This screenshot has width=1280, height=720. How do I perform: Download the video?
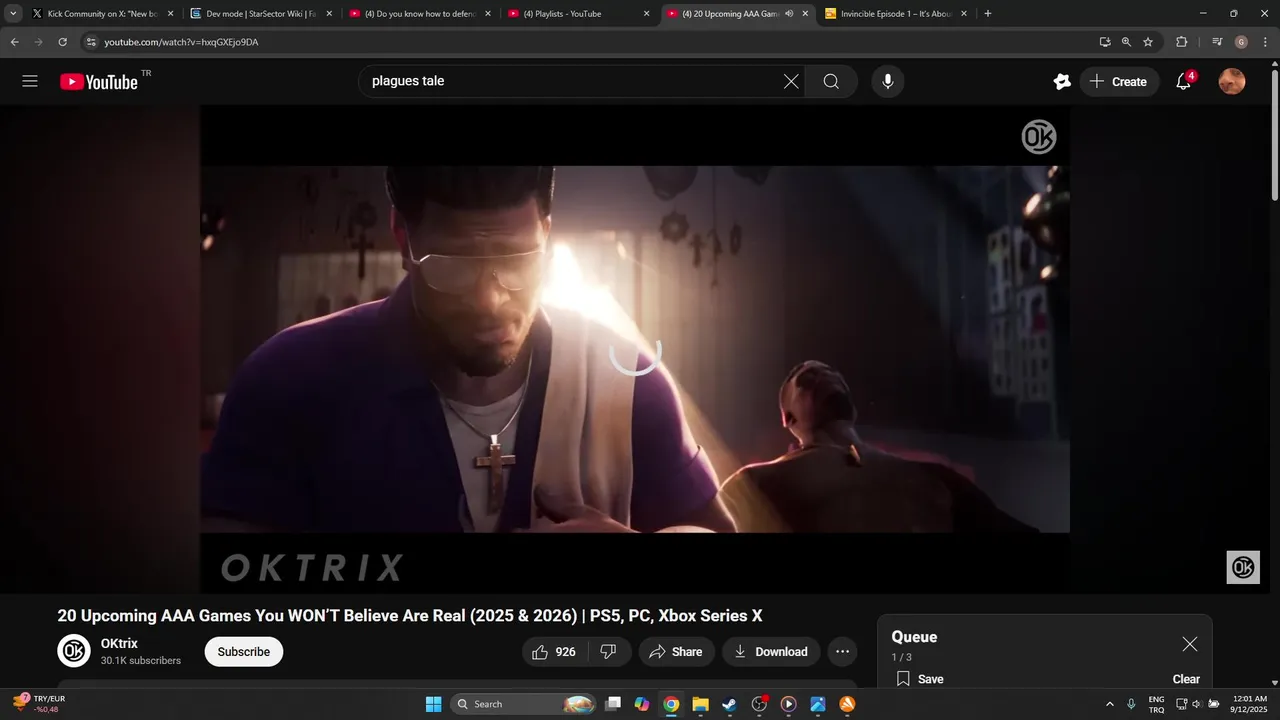(x=771, y=652)
